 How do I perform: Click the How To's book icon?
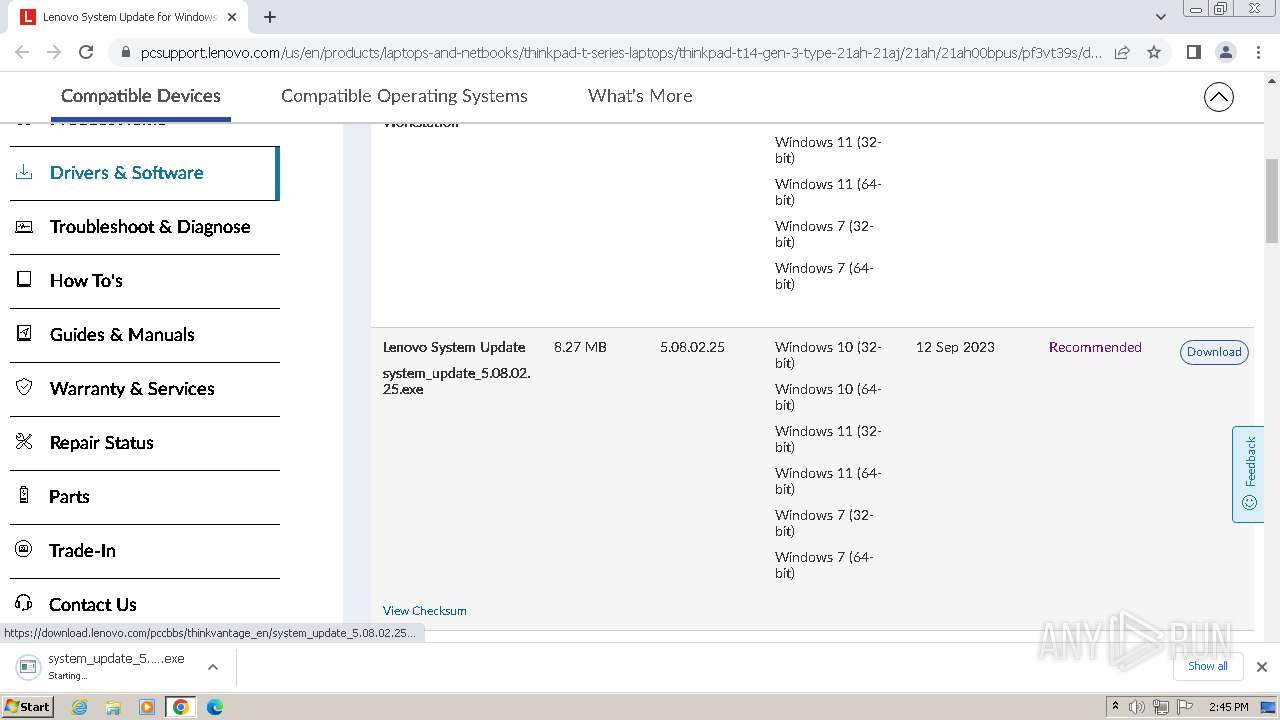(24, 280)
